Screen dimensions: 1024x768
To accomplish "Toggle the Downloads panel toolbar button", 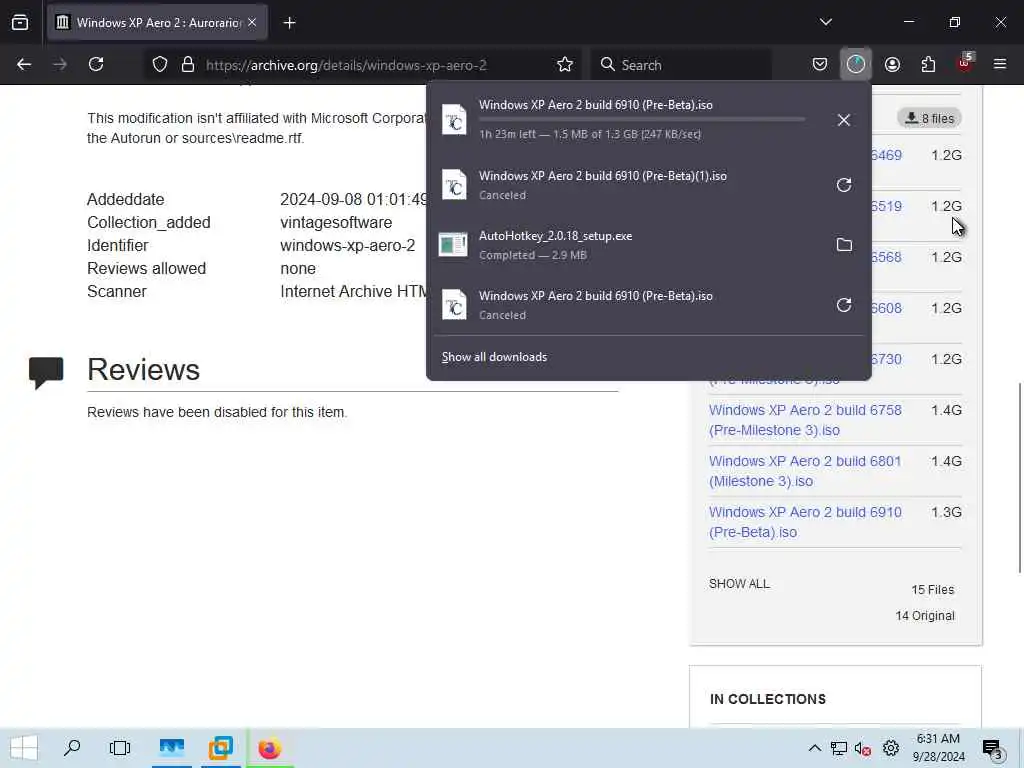I will pyautogui.click(x=856, y=64).
